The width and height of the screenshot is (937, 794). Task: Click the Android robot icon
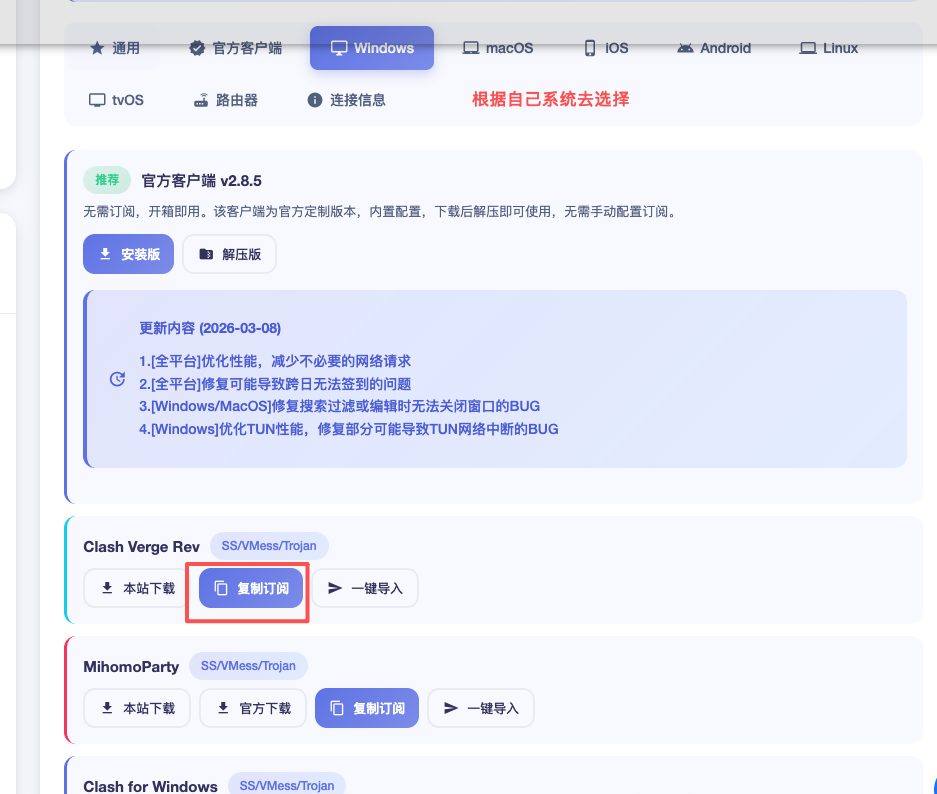tap(685, 48)
